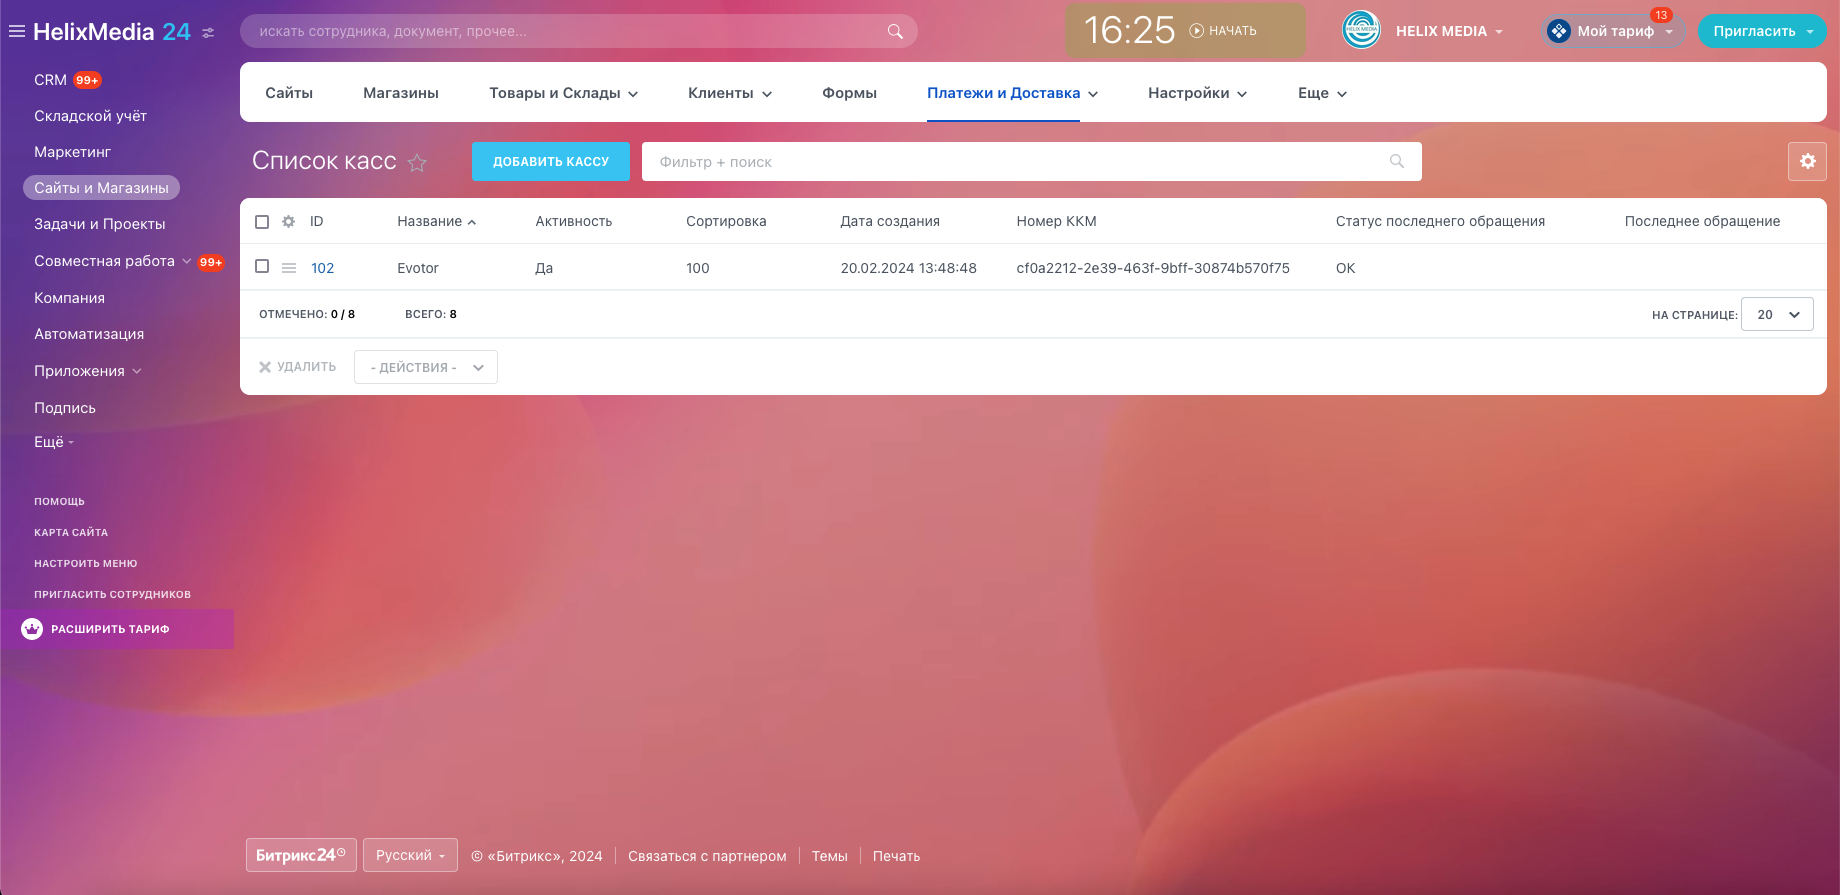Click НАСТРОИТЬ МЕНЮ link
This screenshot has height=895, width=1840.
pyautogui.click(x=86, y=563)
